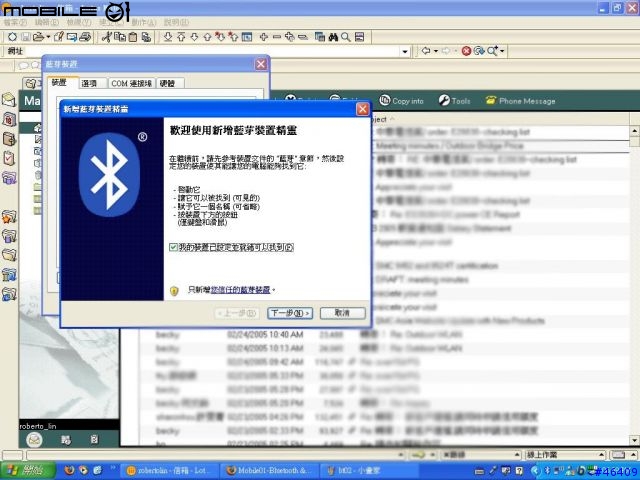Click the Cut scissors toolbar icon
The image size is (640, 480).
coord(107,37)
